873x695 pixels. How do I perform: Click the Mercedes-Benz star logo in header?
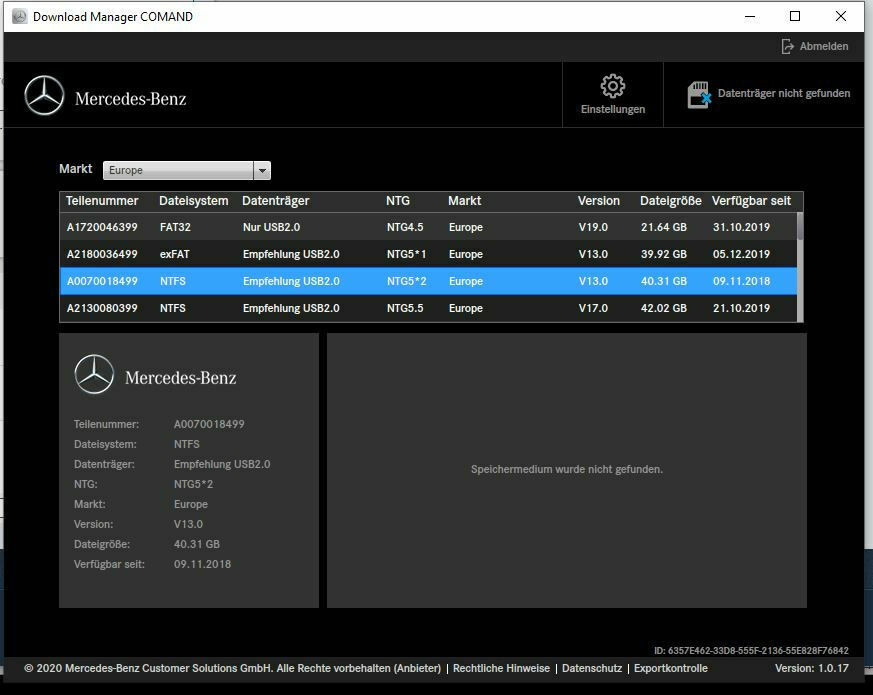pos(44,95)
